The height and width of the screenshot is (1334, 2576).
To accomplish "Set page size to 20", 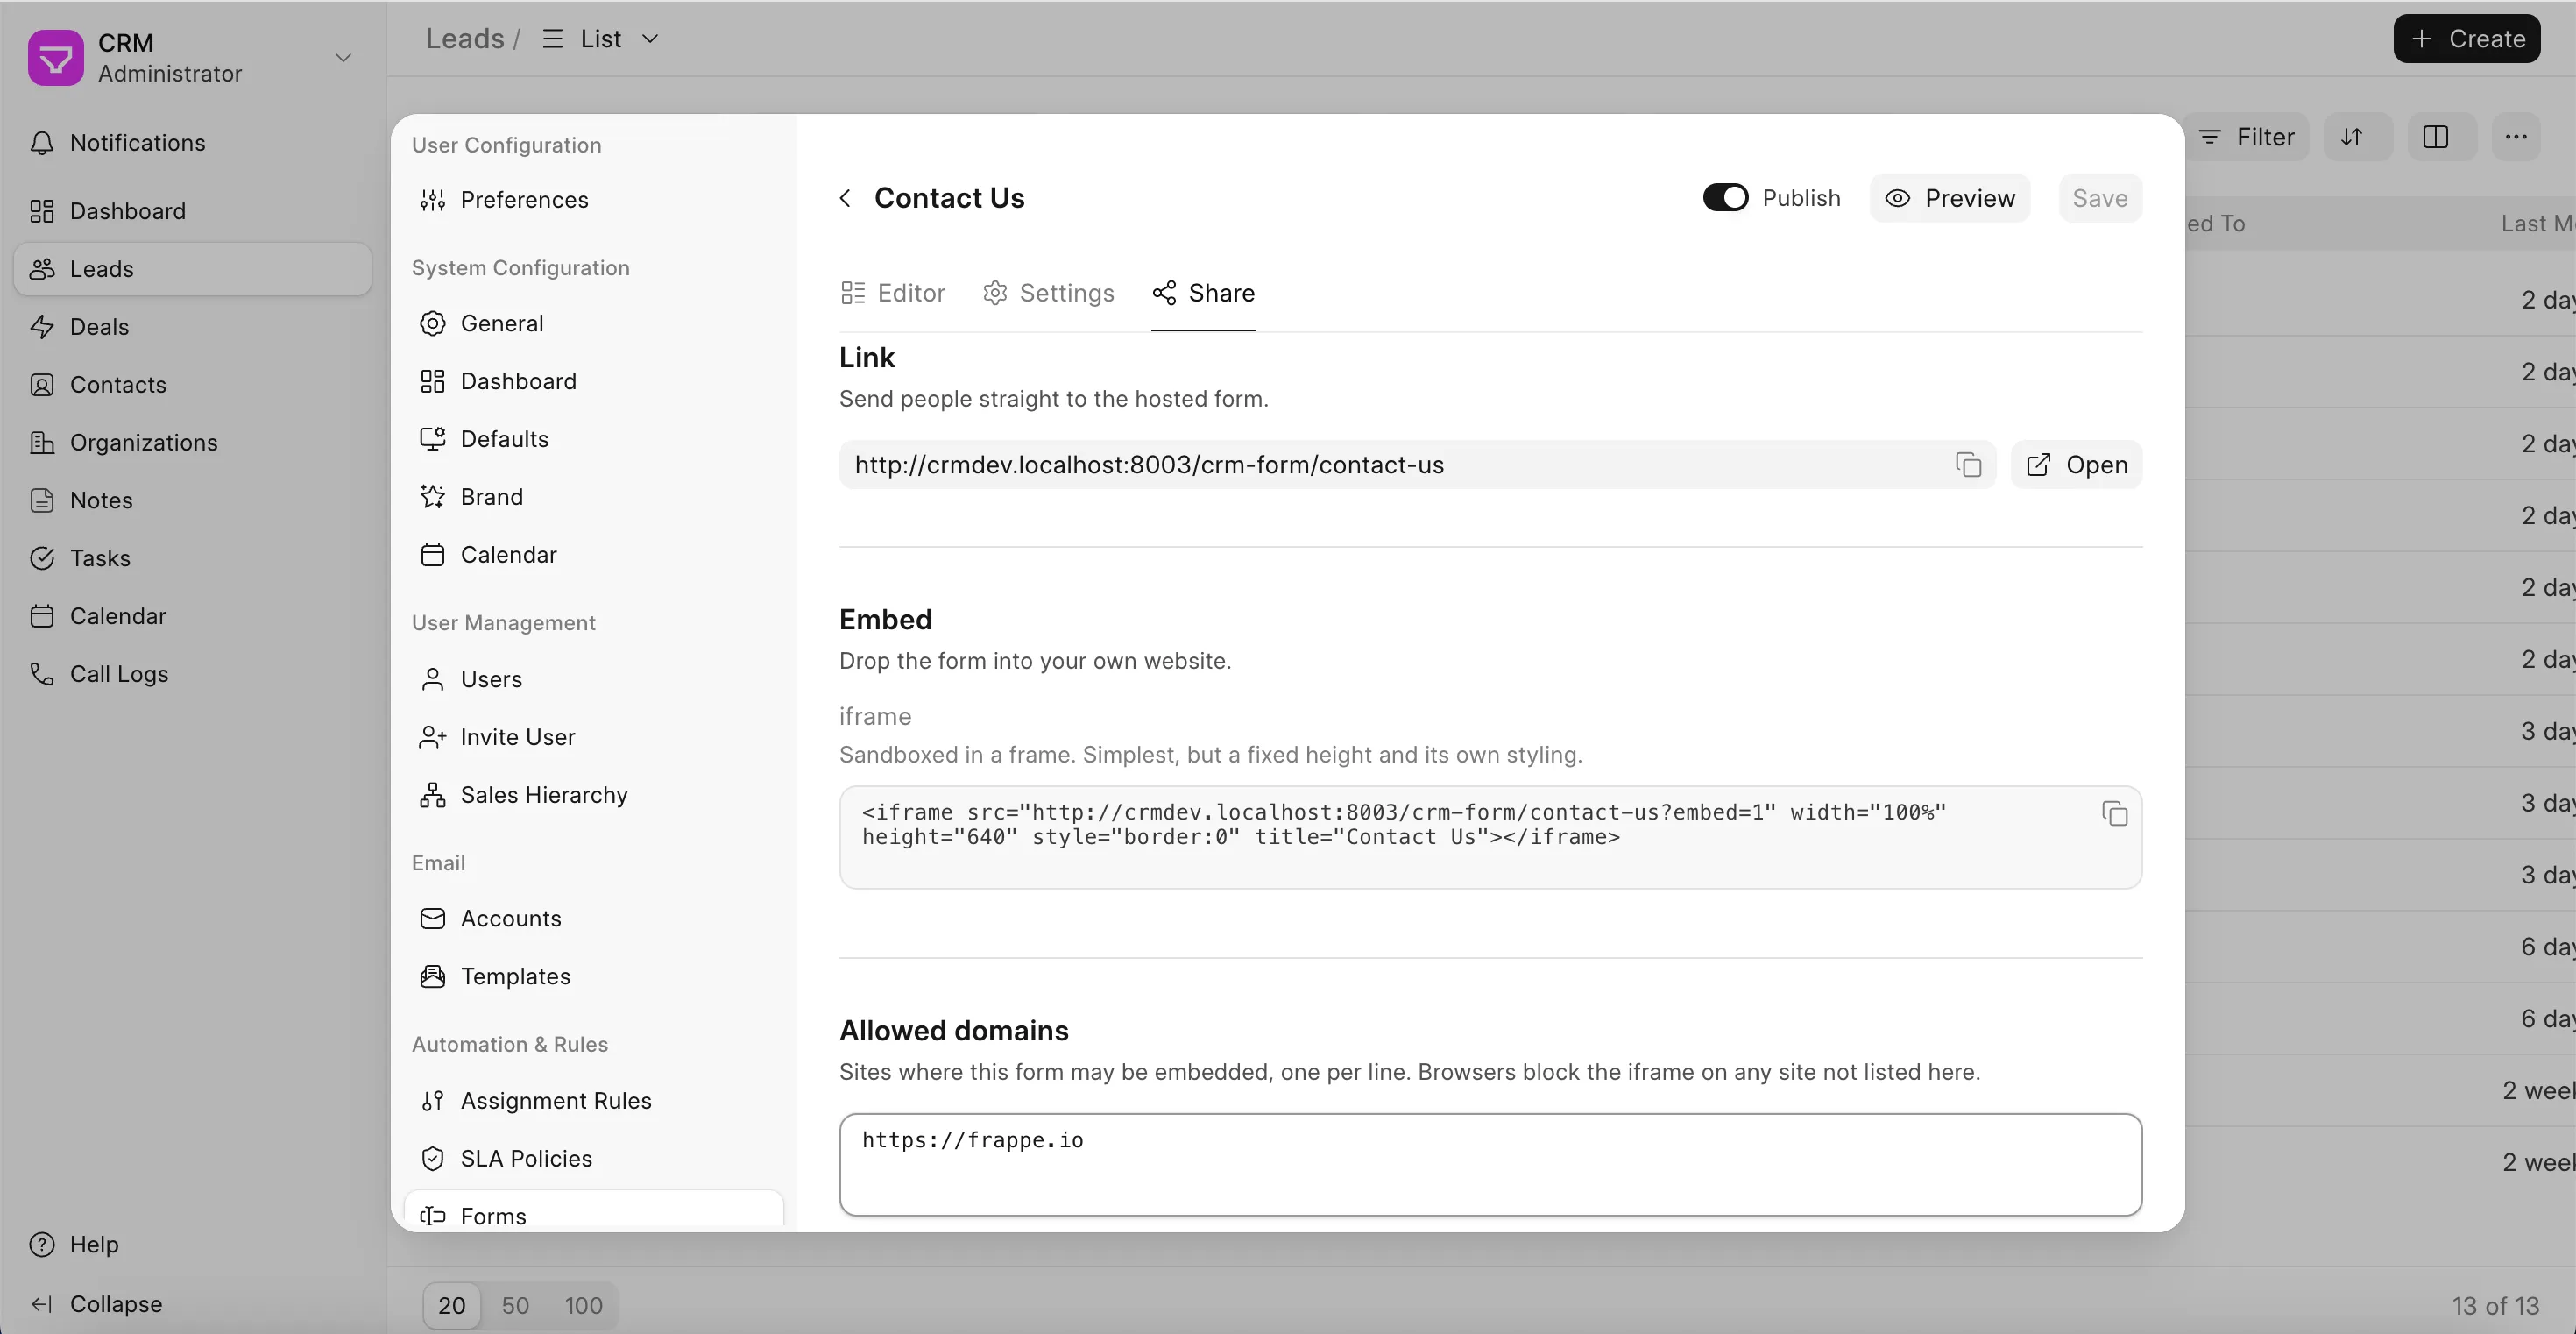I will point(452,1306).
